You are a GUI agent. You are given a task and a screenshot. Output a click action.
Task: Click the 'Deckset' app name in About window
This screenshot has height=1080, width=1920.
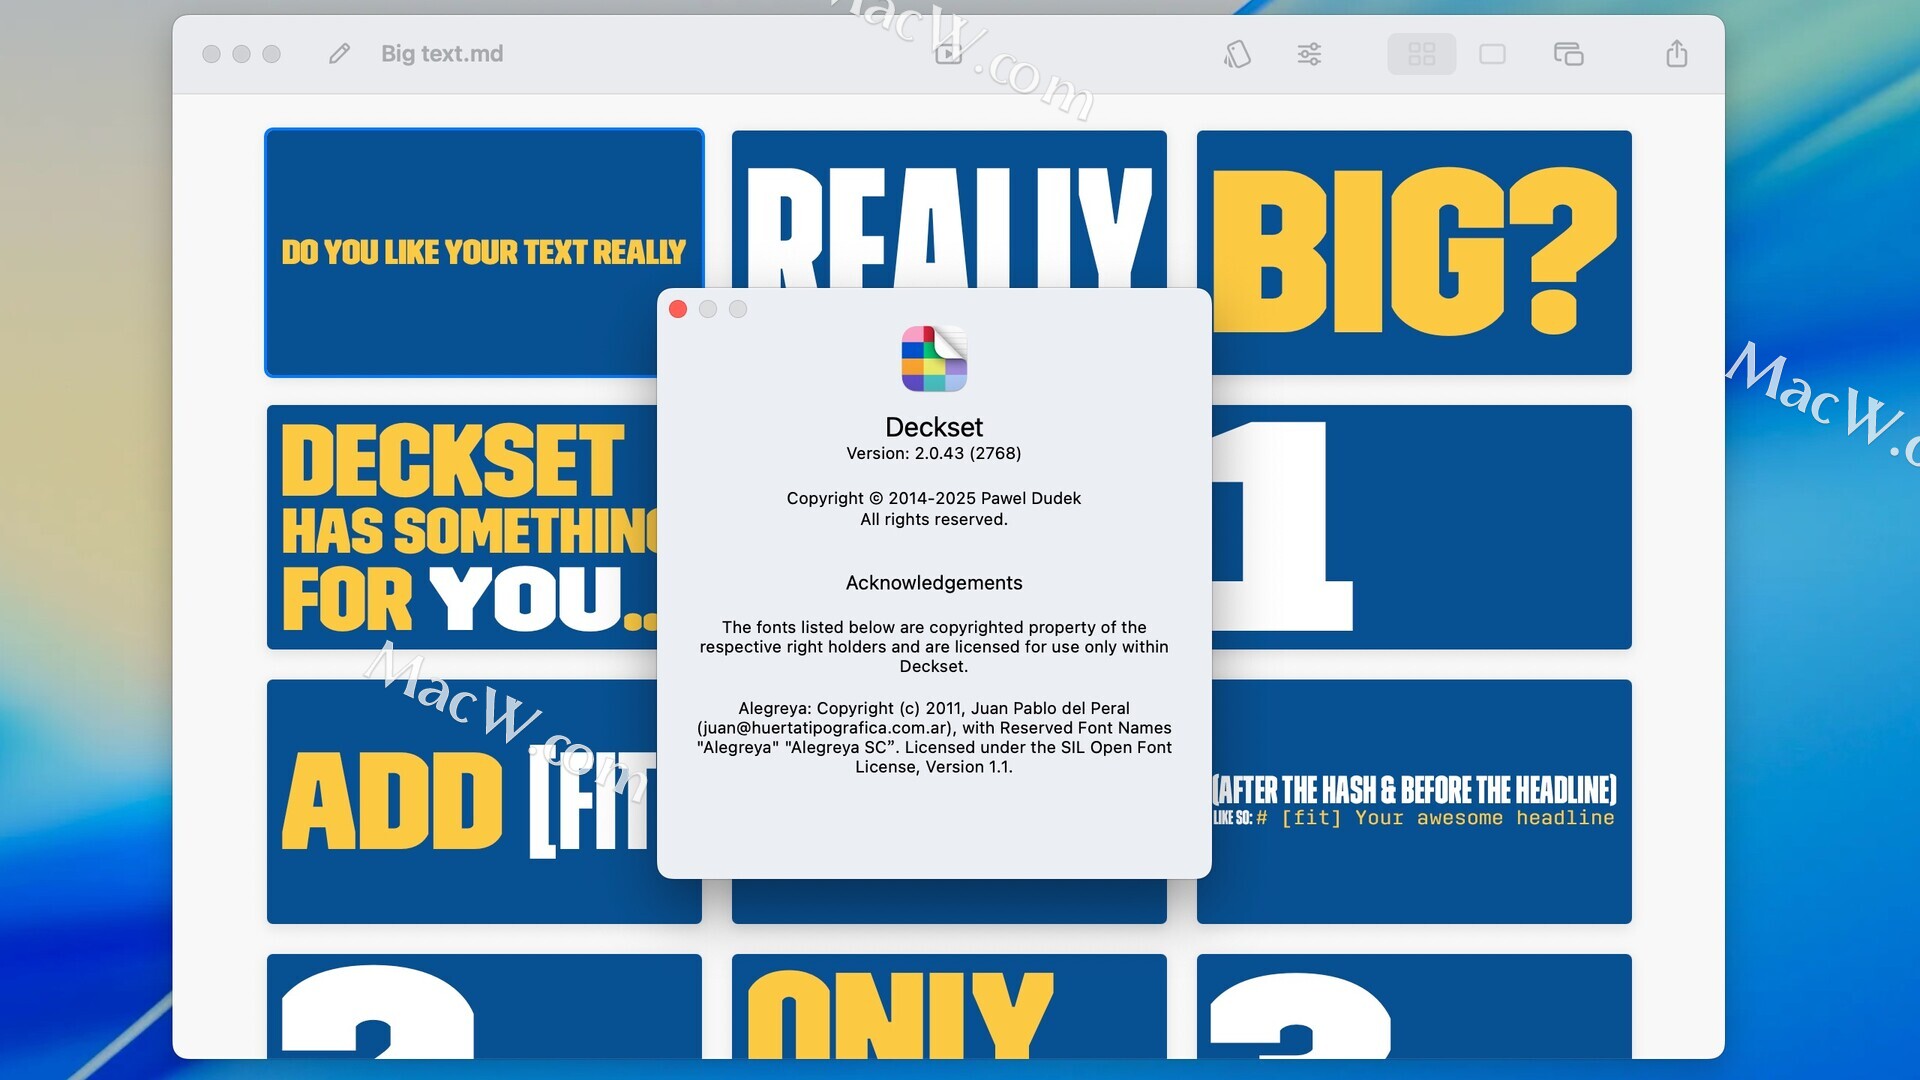click(934, 427)
